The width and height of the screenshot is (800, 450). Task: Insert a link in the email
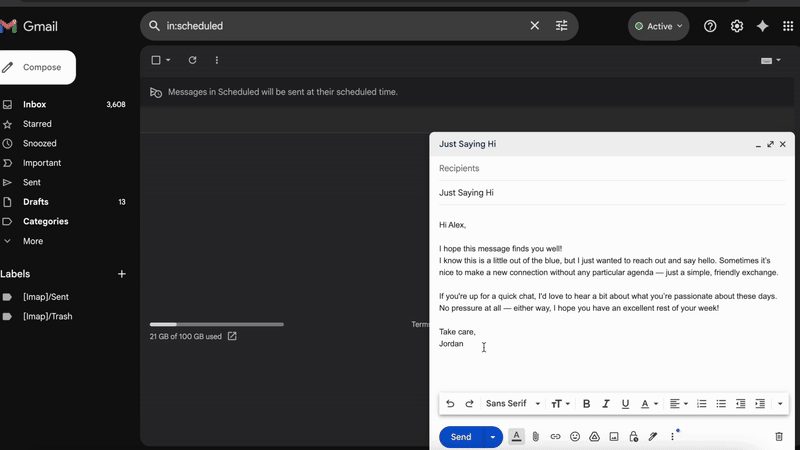coord(555,437)
